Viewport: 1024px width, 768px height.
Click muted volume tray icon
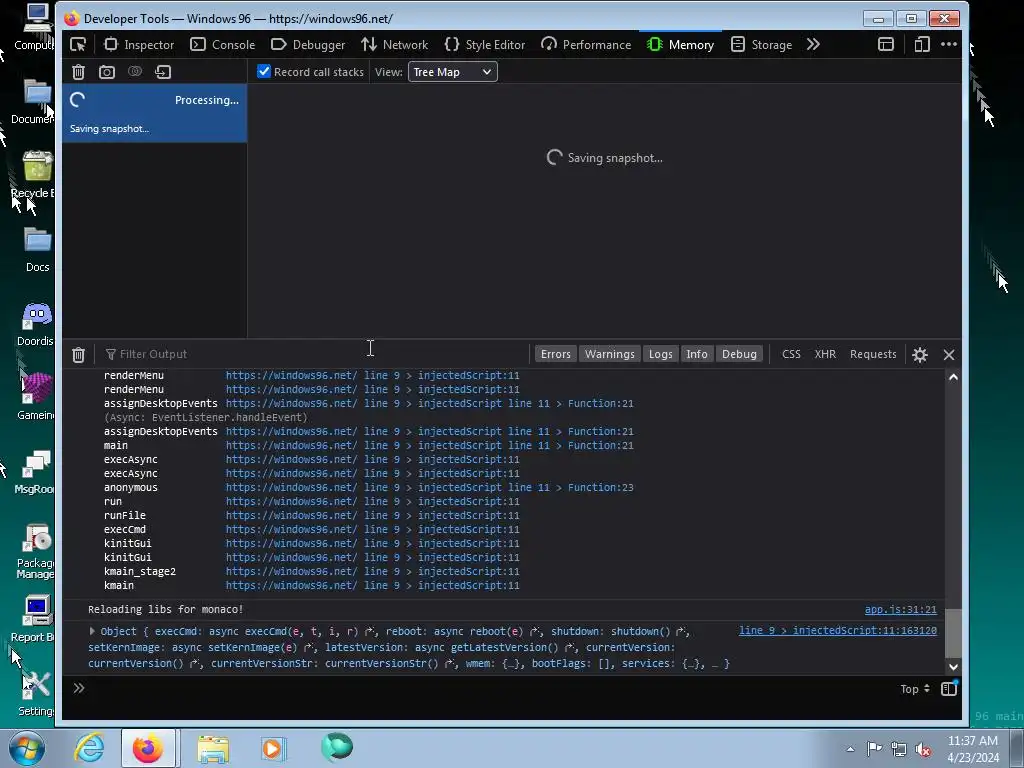pos(922,749)
